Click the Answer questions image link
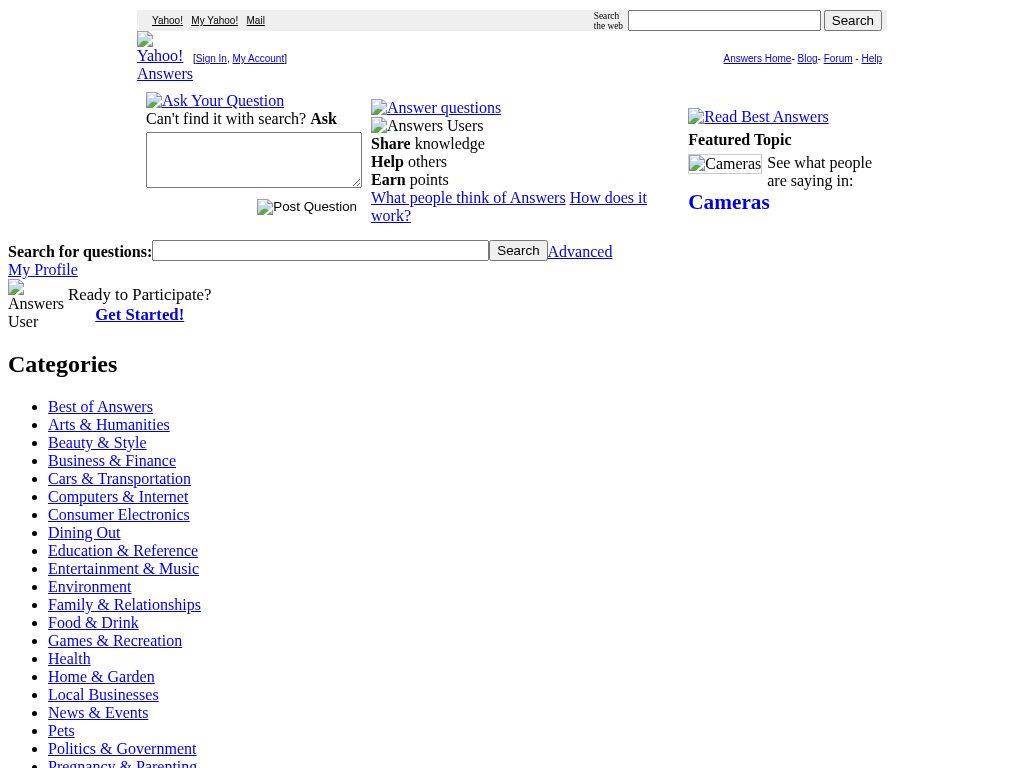 [436, 108]
